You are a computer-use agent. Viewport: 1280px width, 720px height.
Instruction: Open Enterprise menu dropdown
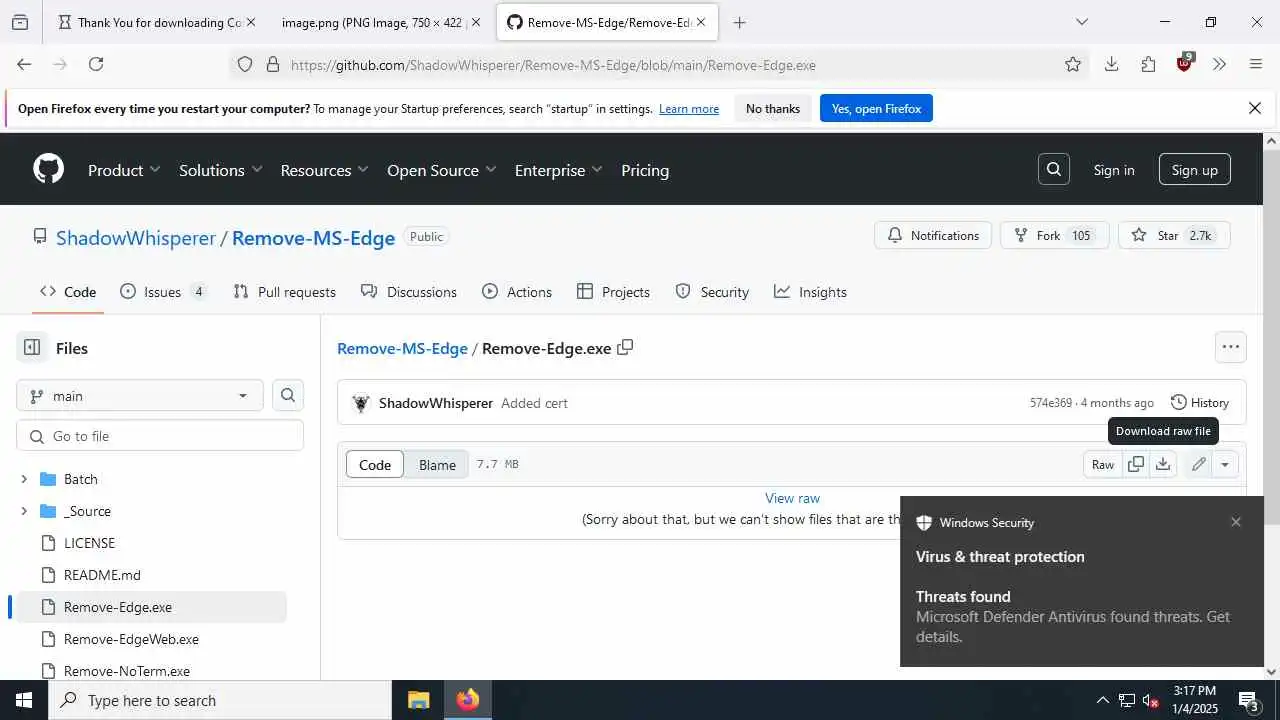[558, 170]
